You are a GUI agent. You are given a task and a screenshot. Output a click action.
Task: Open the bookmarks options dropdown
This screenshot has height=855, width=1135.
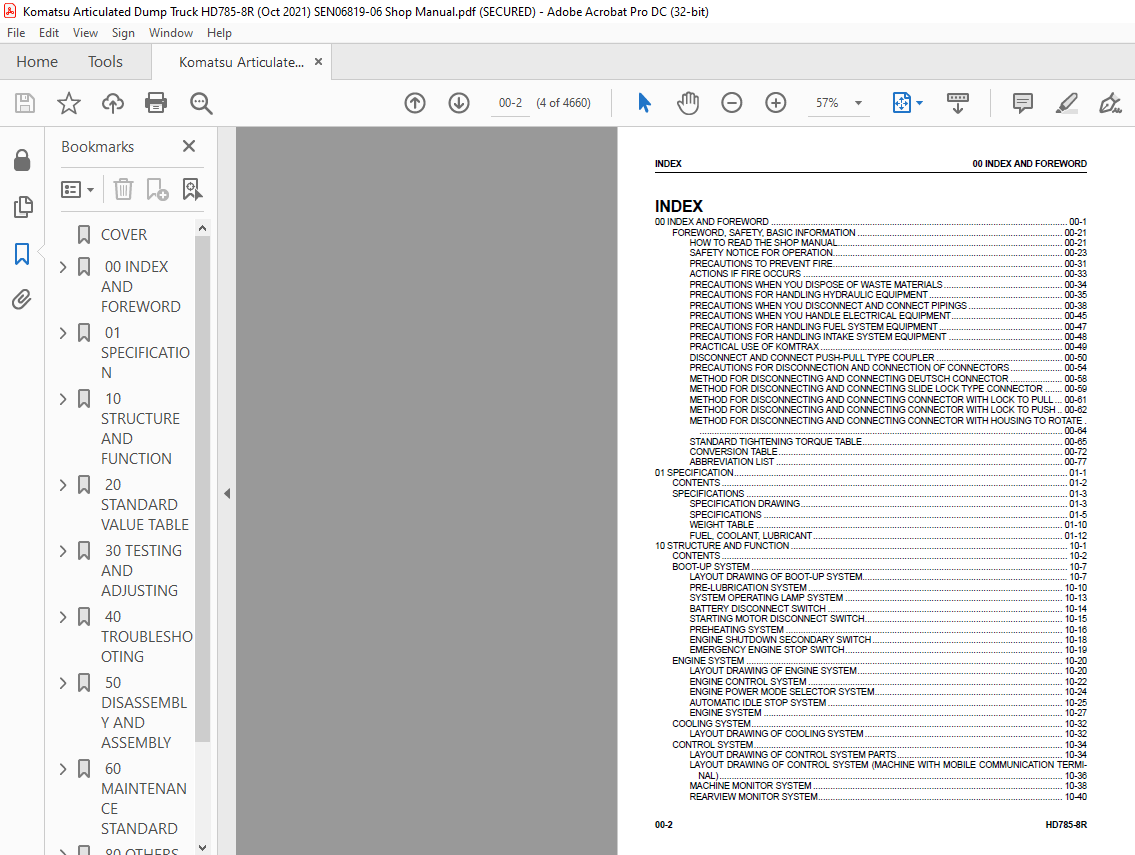[77, 190]
